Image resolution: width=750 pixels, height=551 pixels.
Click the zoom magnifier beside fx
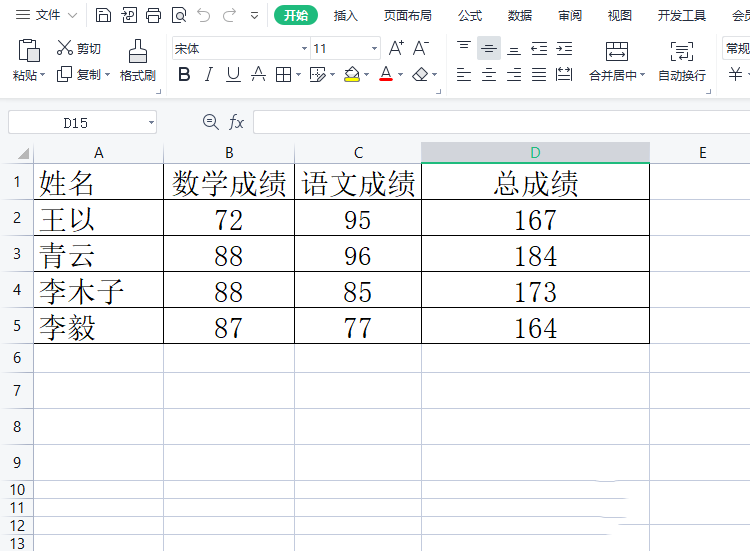[210, 122]
